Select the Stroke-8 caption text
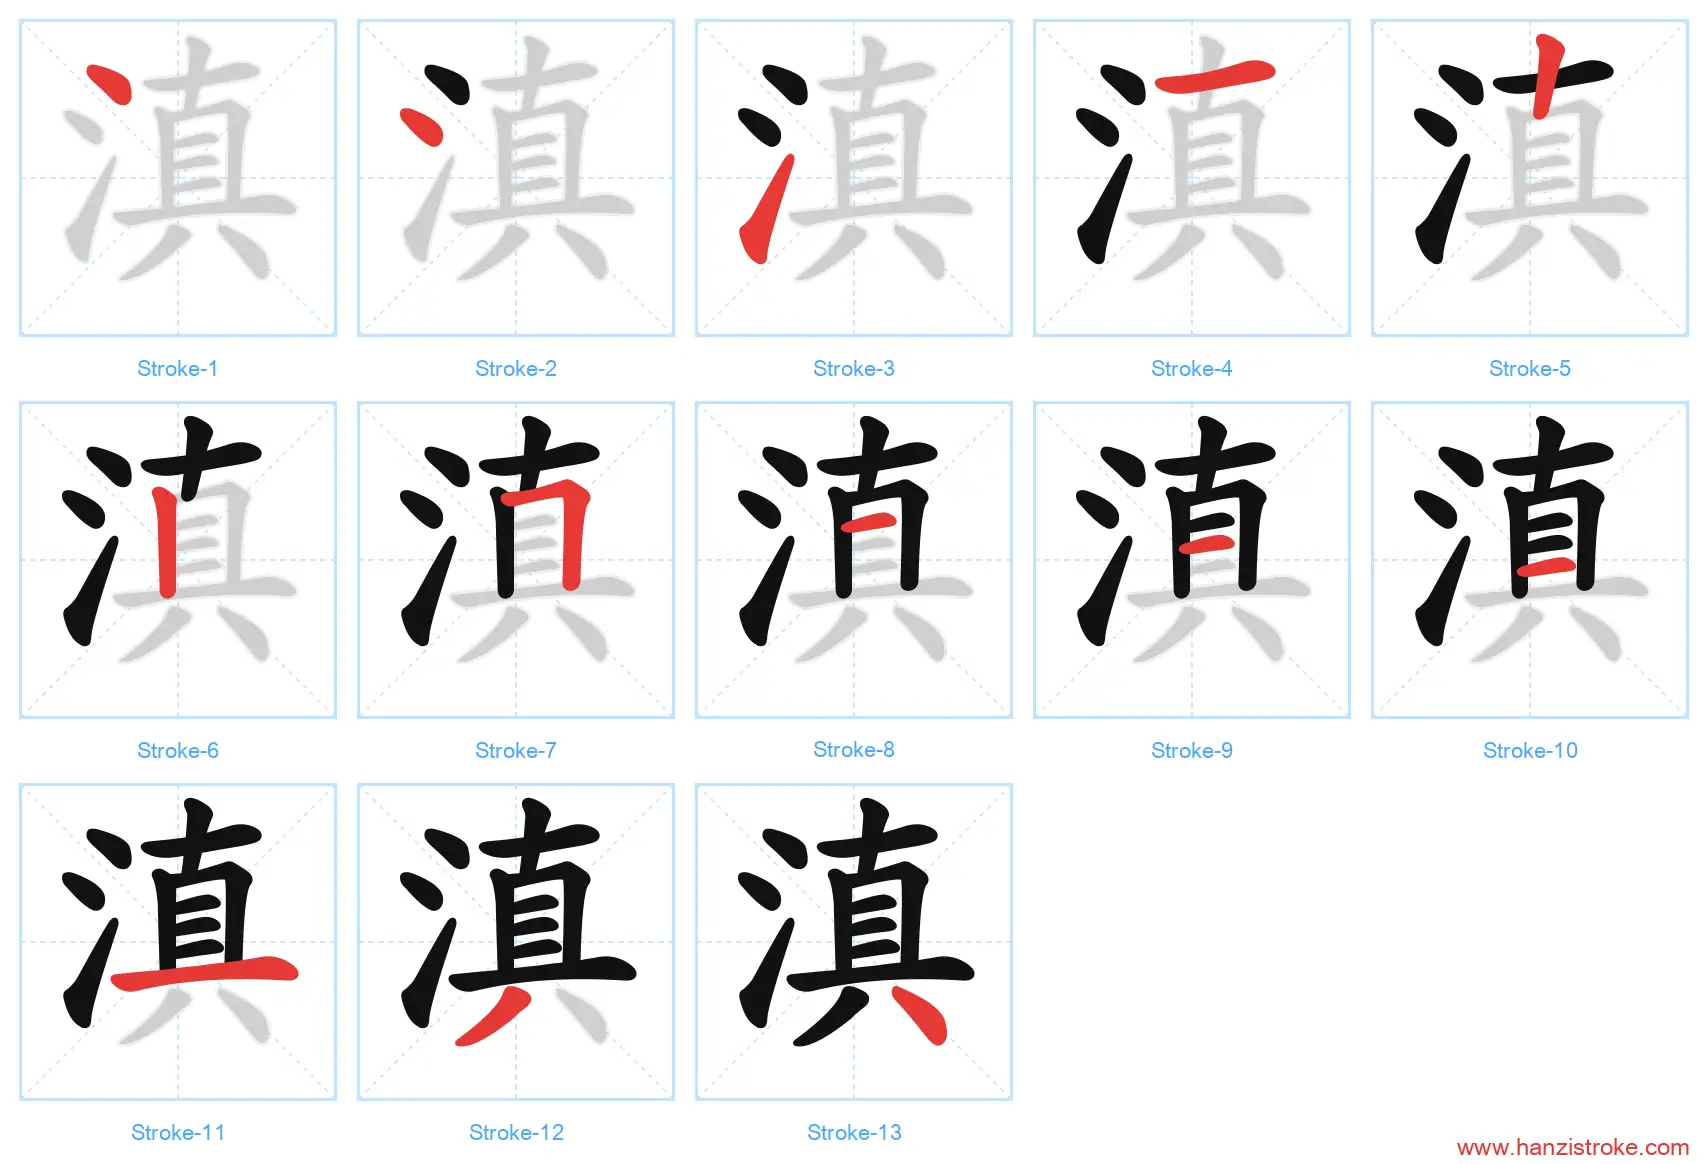Image resolution: width=1708 pixels, height=1164 pixels. [x=854, y=750]
